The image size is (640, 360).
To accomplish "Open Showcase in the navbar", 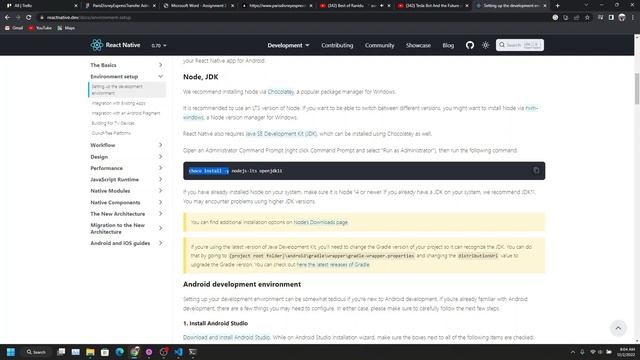I will 418,45.
